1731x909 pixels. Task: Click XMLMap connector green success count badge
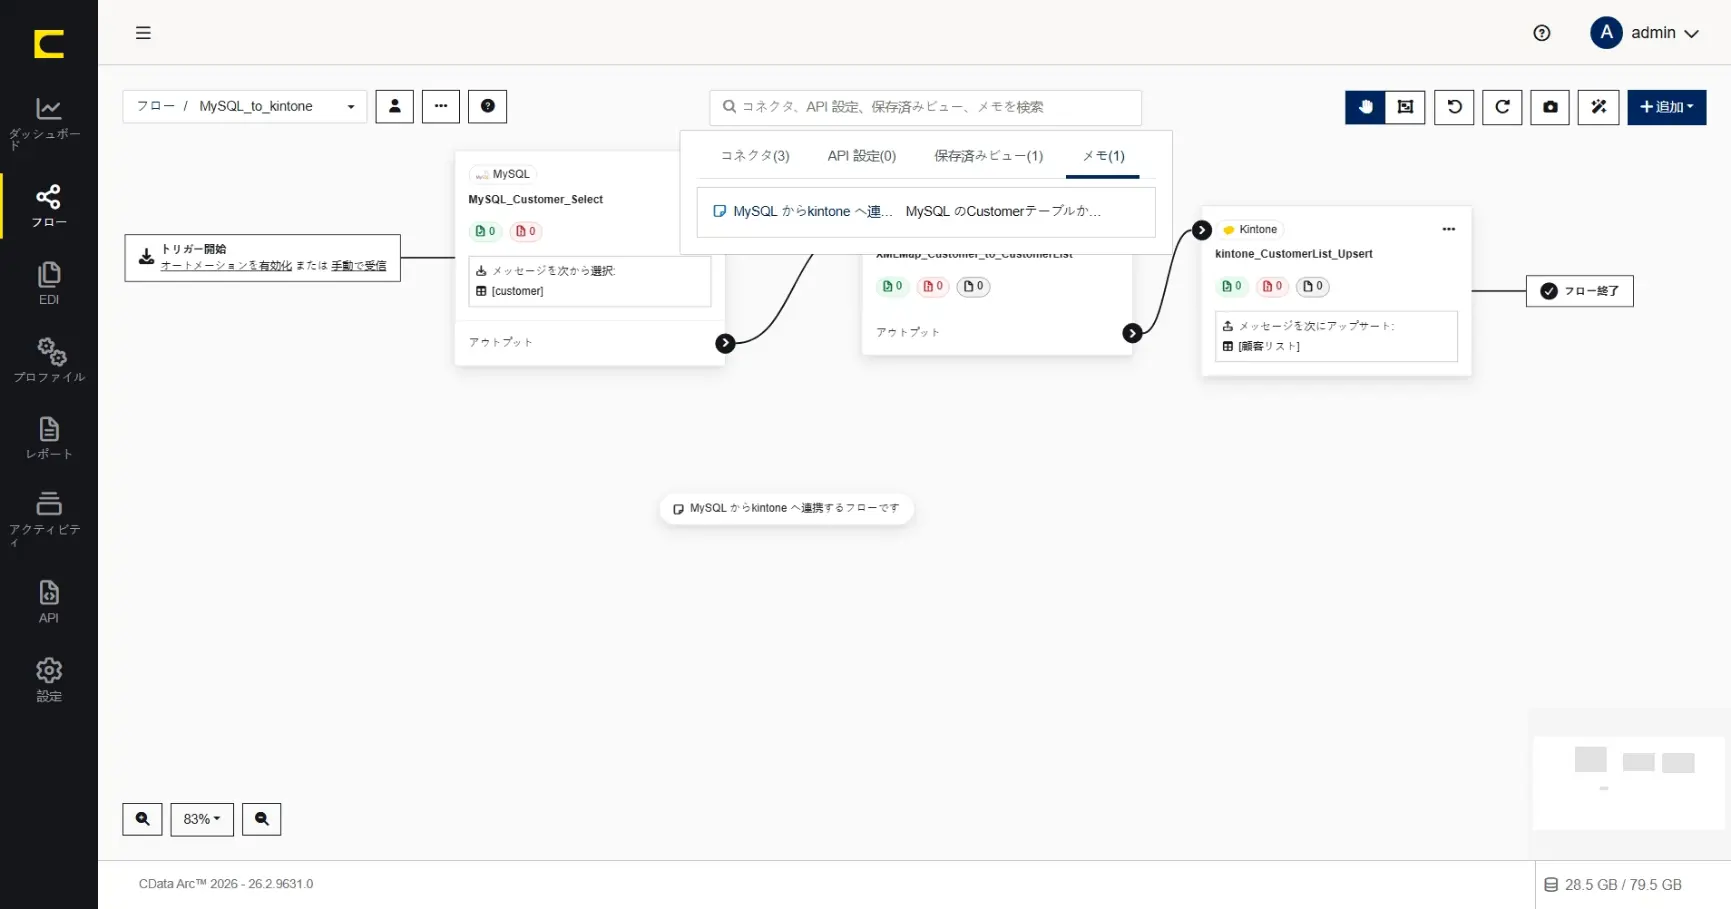(x=892, y=286)
